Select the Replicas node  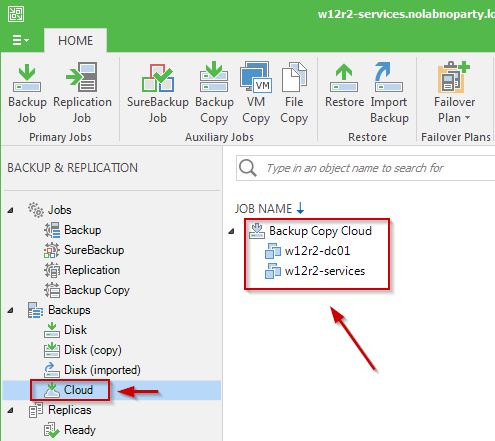pos(70,410)
